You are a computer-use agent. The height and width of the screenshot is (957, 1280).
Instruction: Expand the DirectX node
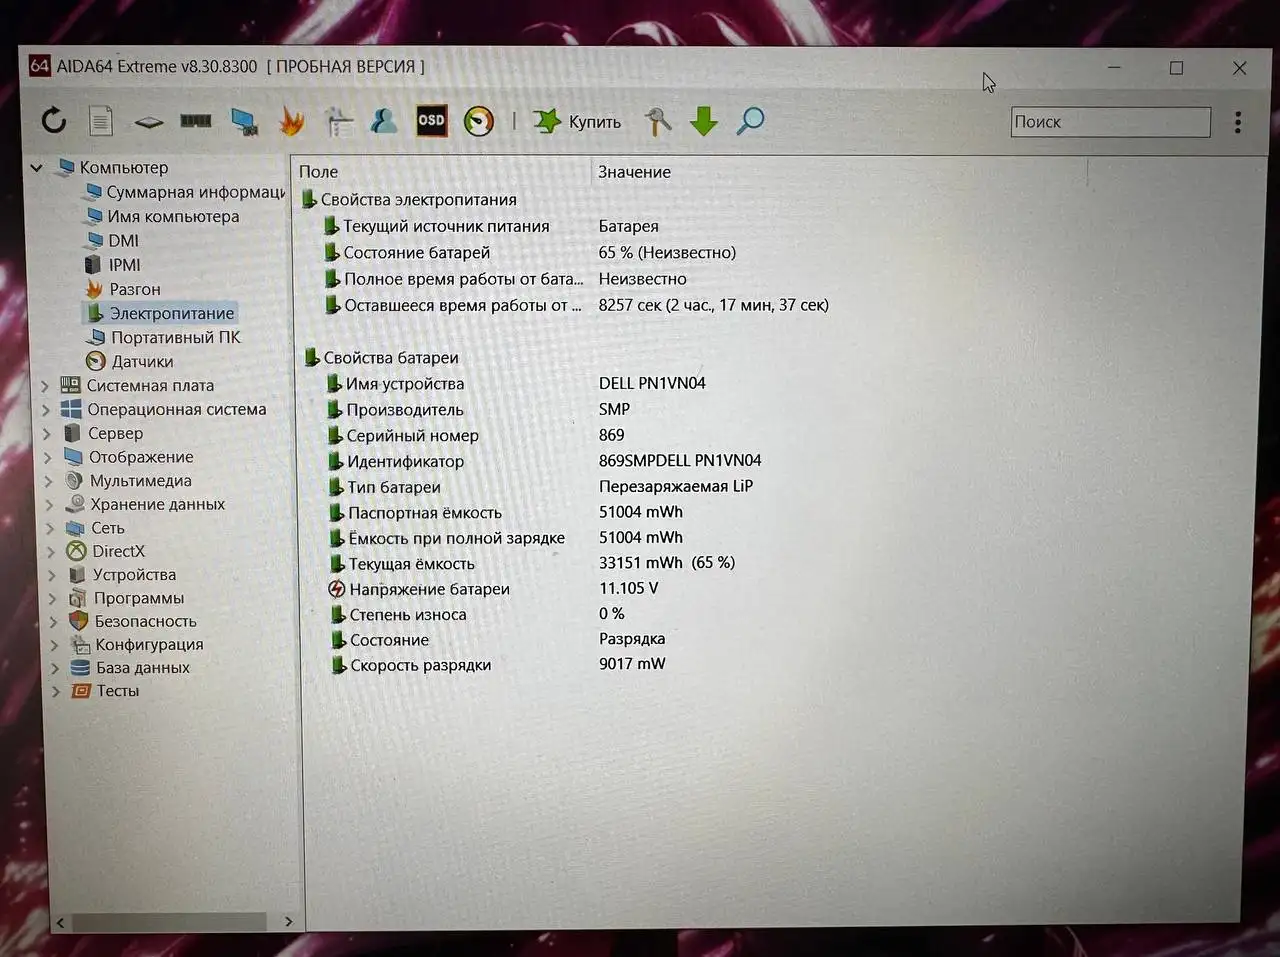pyautogui.click(x=51, y=551)
